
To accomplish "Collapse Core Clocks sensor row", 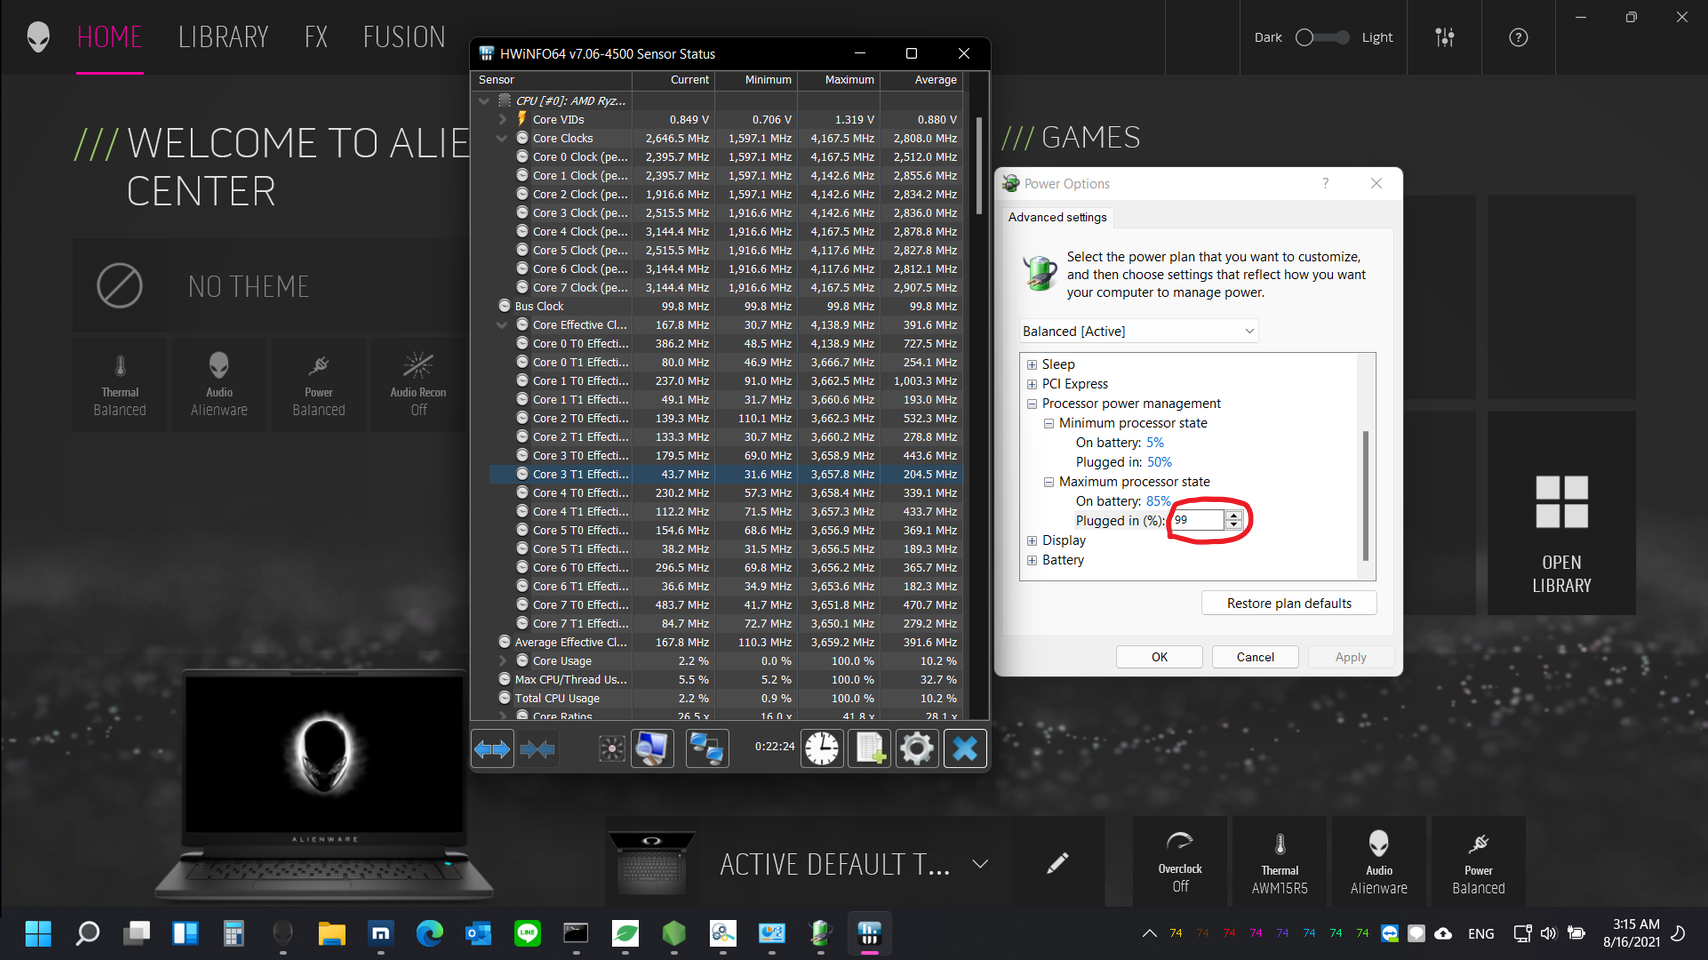I will tap(503, 138).
